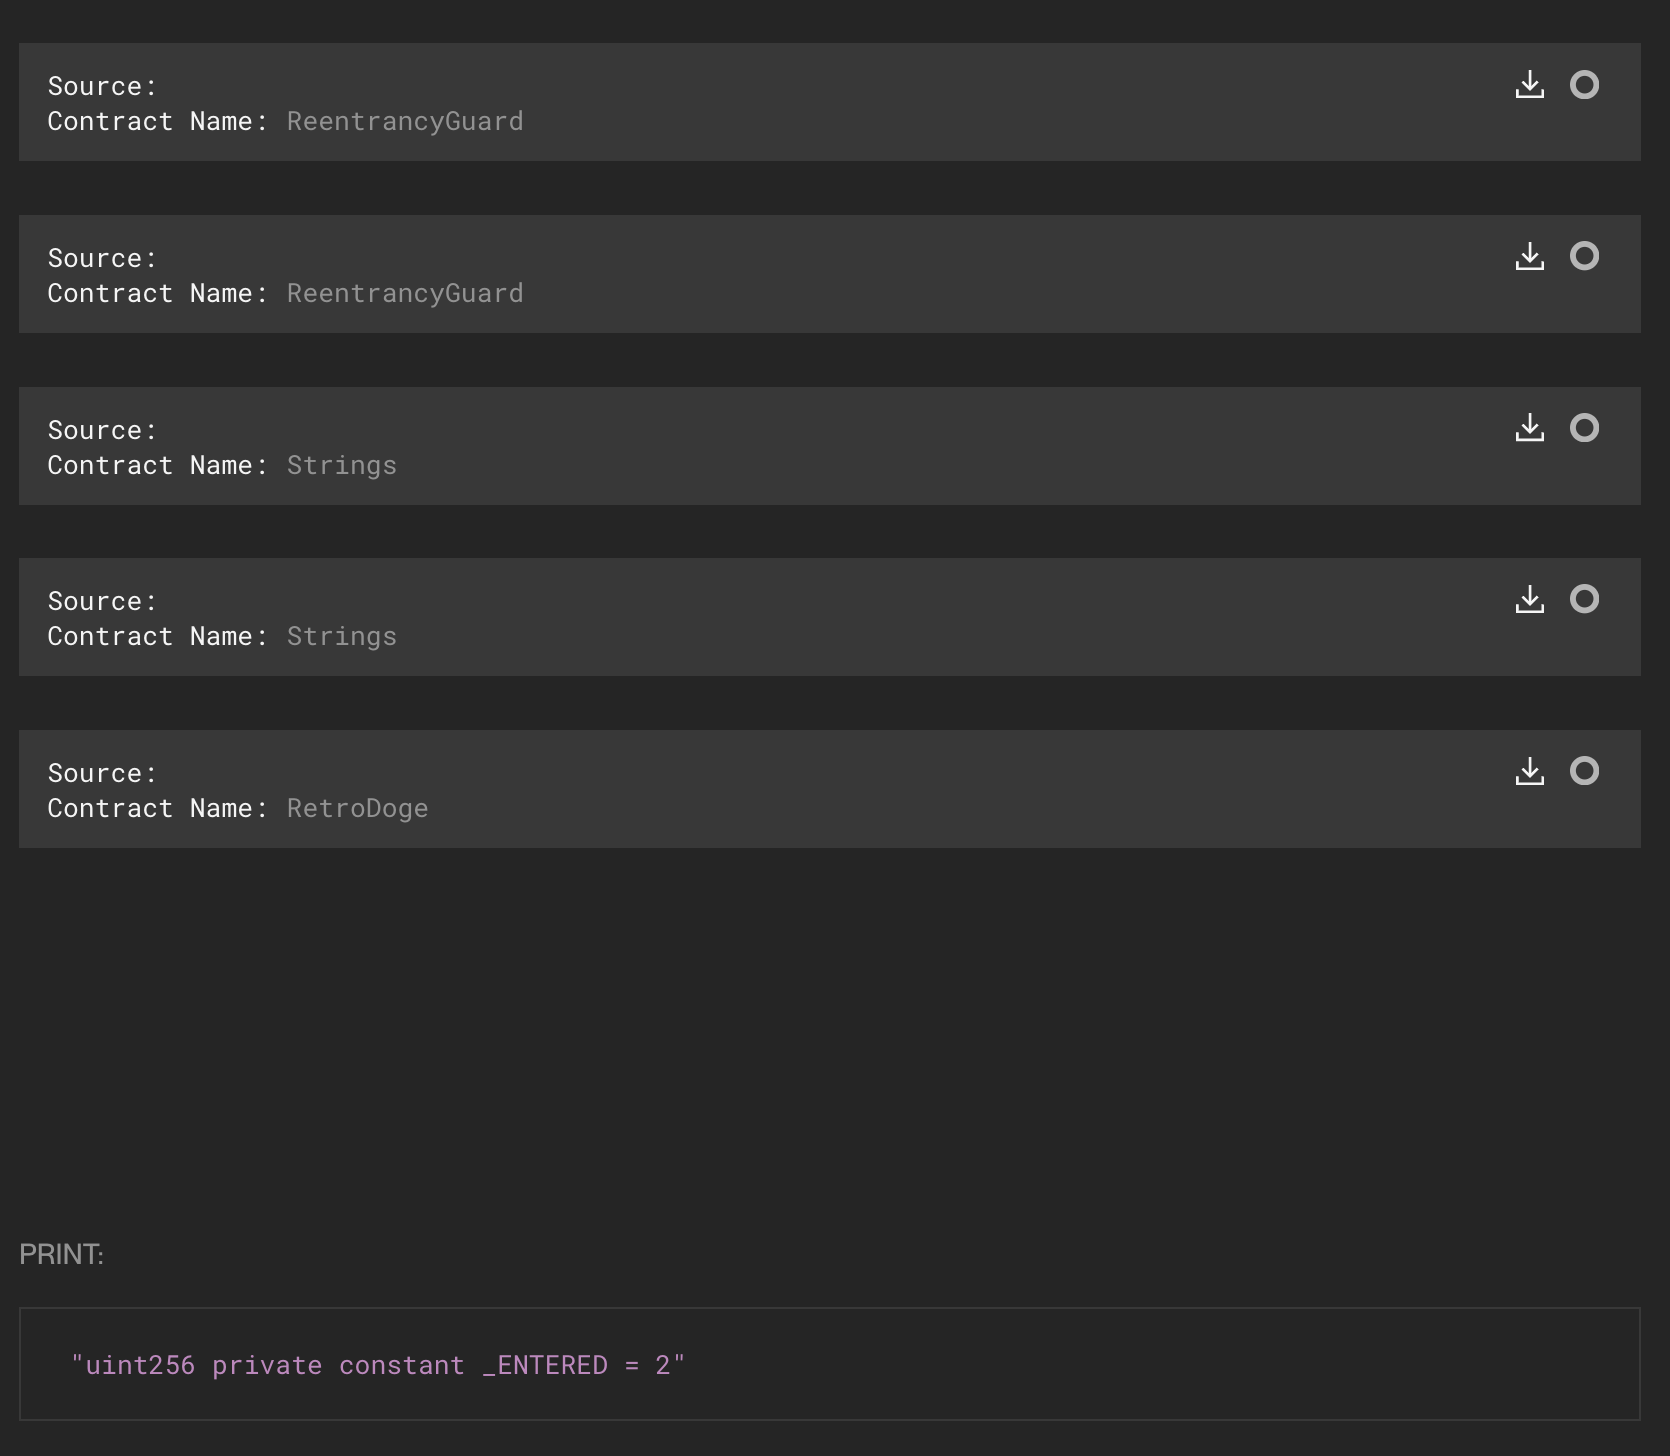Click Source label in first ReentrancyGuard card

point(102,86)
